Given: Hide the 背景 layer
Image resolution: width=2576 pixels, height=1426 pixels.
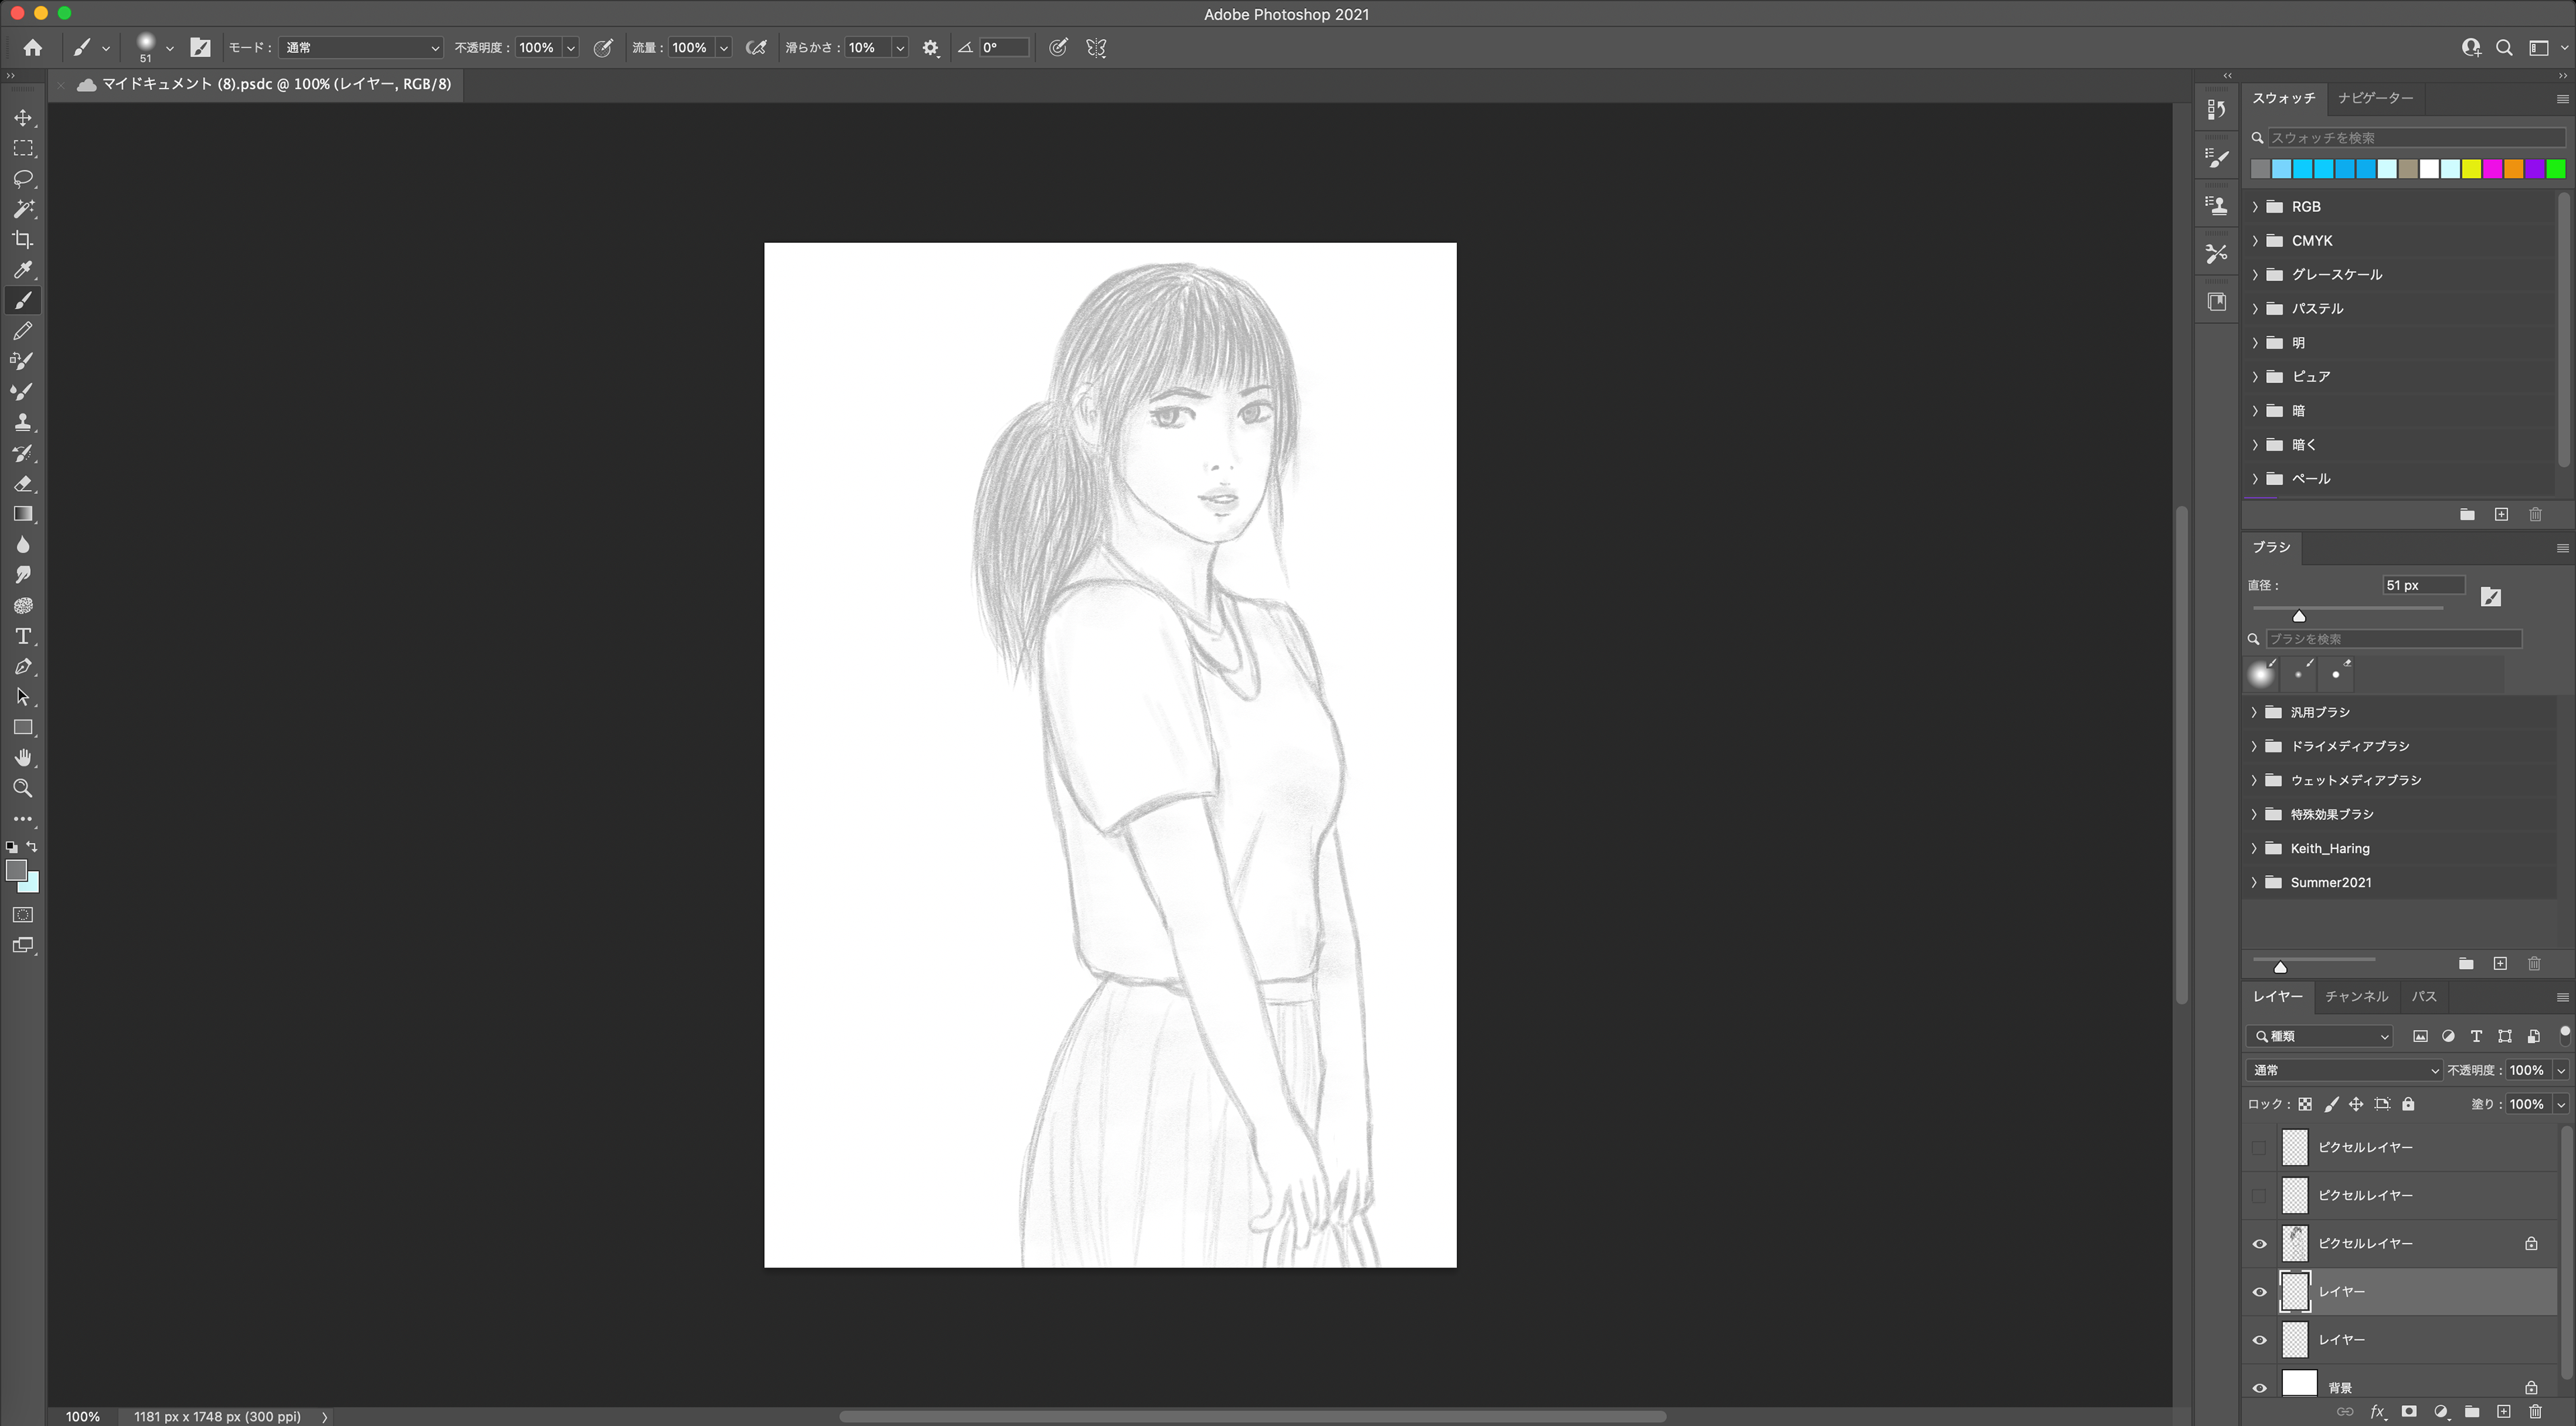Looking at the screenshot, I should click(2259, 1387).
